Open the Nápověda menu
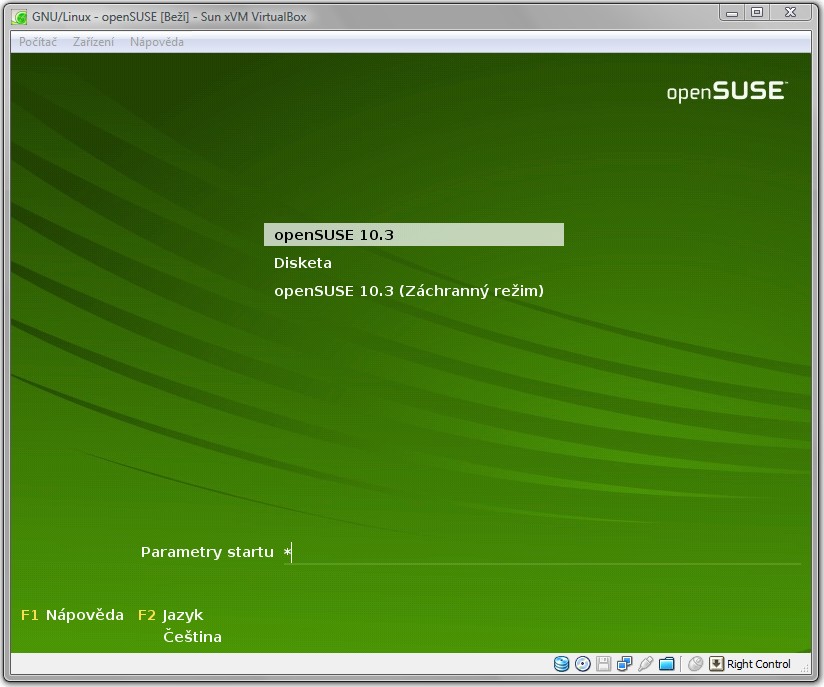Screen dimensions: 824x687 point(157,42)
